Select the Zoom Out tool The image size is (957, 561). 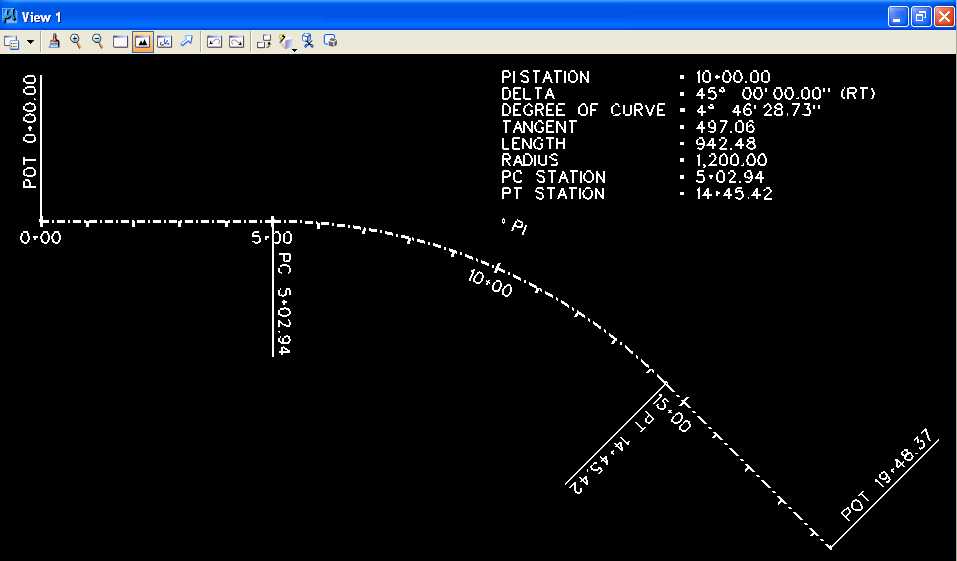click(x=98, y=41)
